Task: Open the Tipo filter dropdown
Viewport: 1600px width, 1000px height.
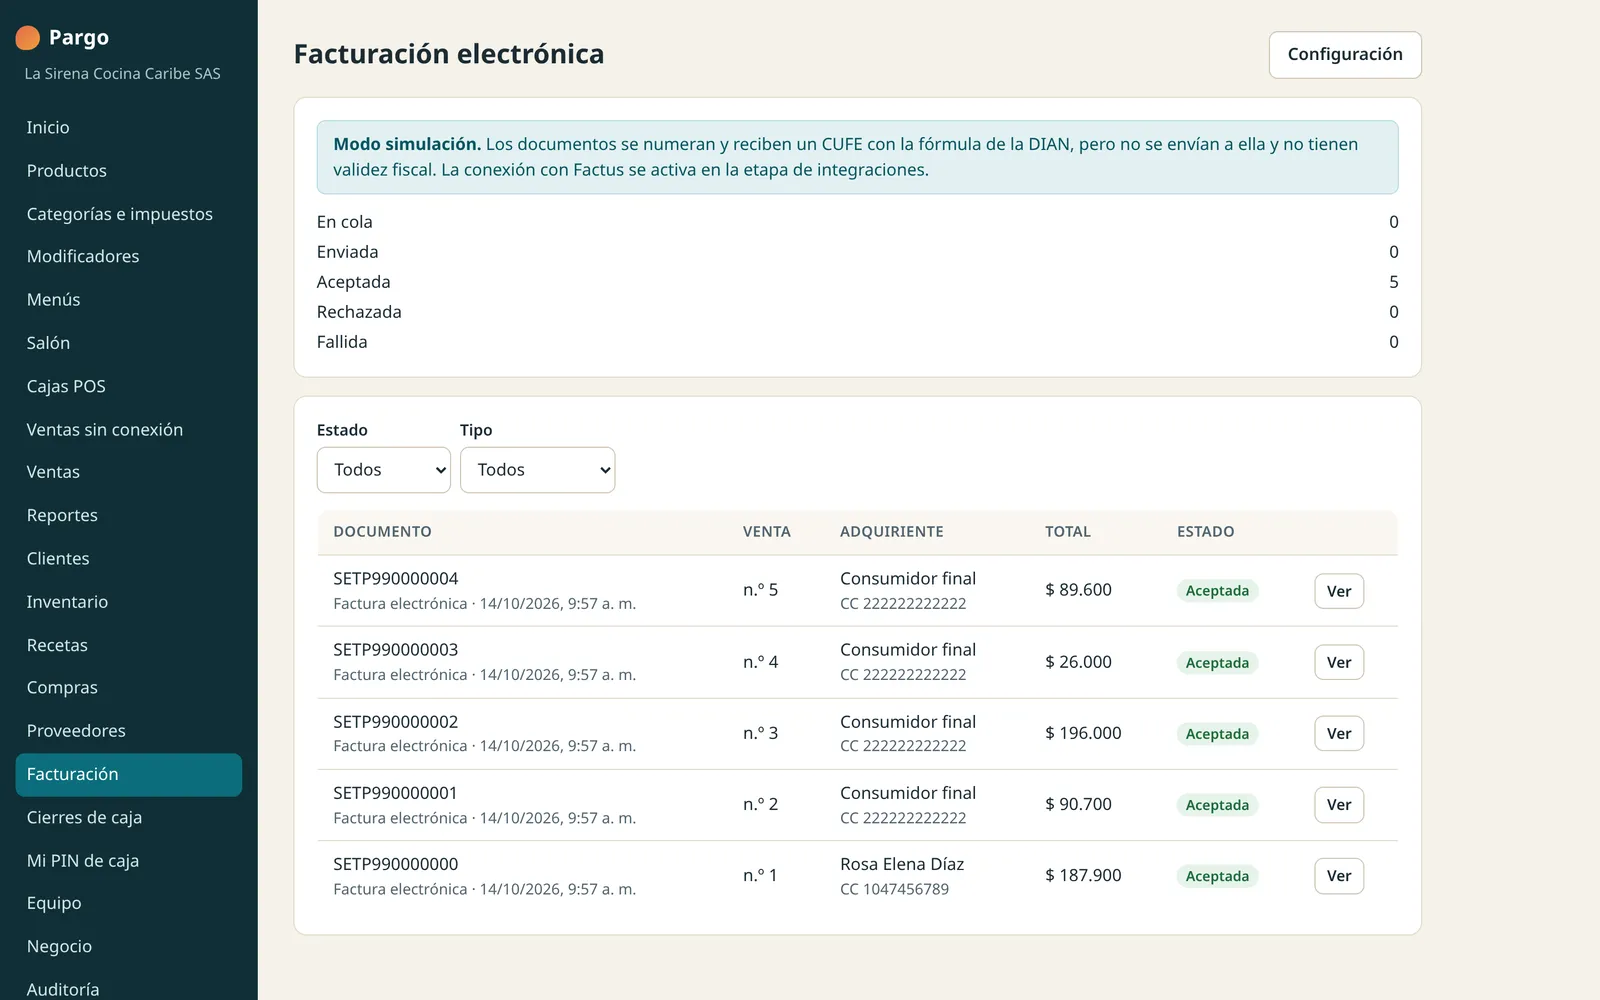Action: [x=537, y=470]
